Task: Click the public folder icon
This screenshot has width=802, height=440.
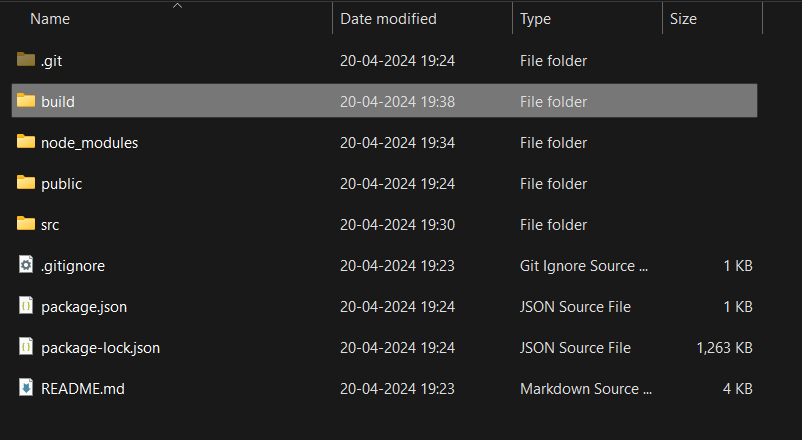Action: click(x=26, y=183)
